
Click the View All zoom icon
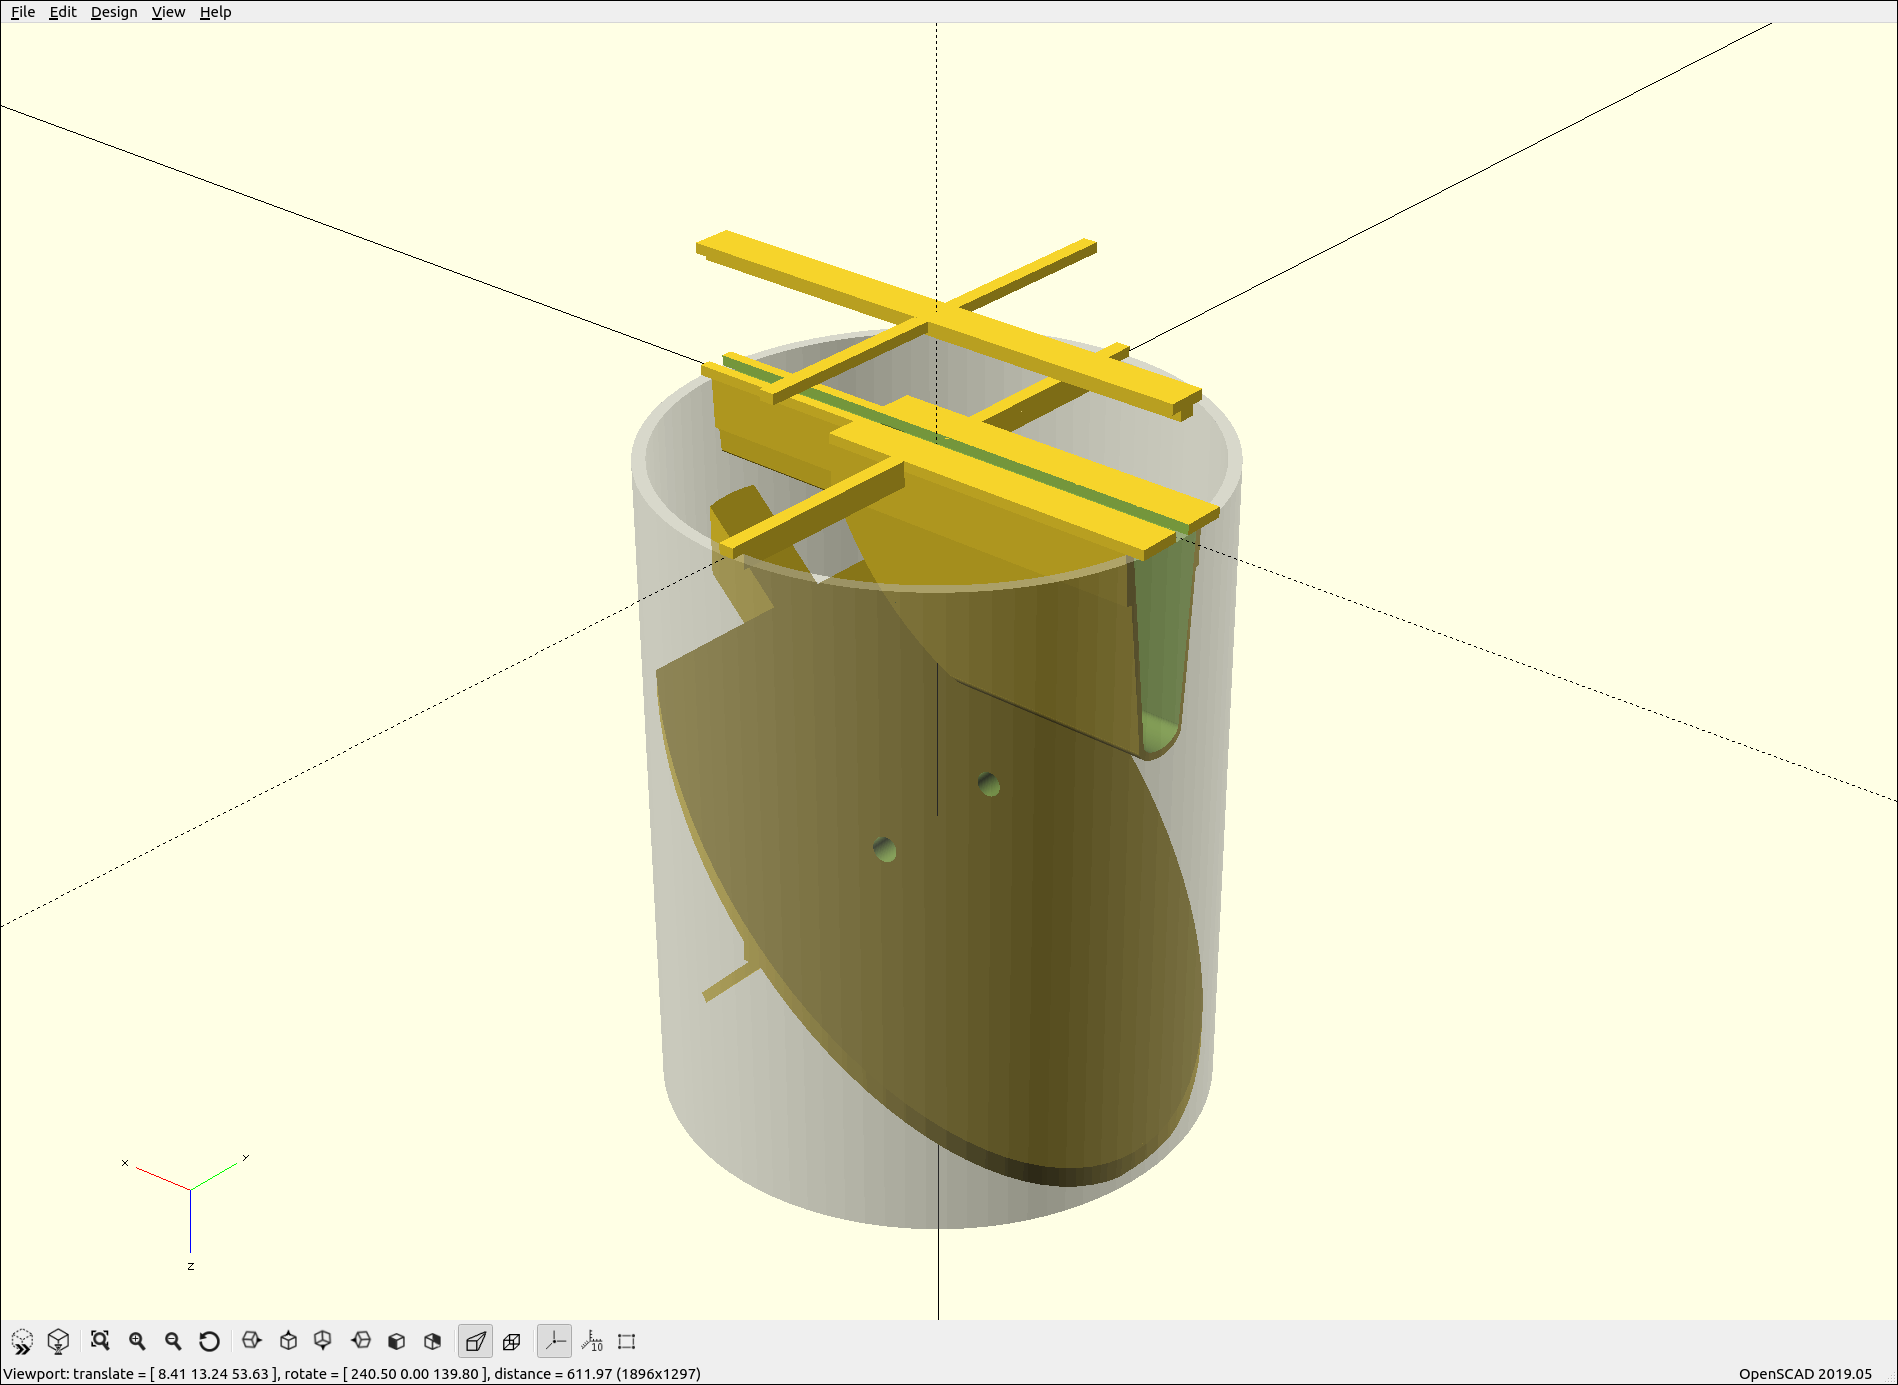tap(100, 1341)
